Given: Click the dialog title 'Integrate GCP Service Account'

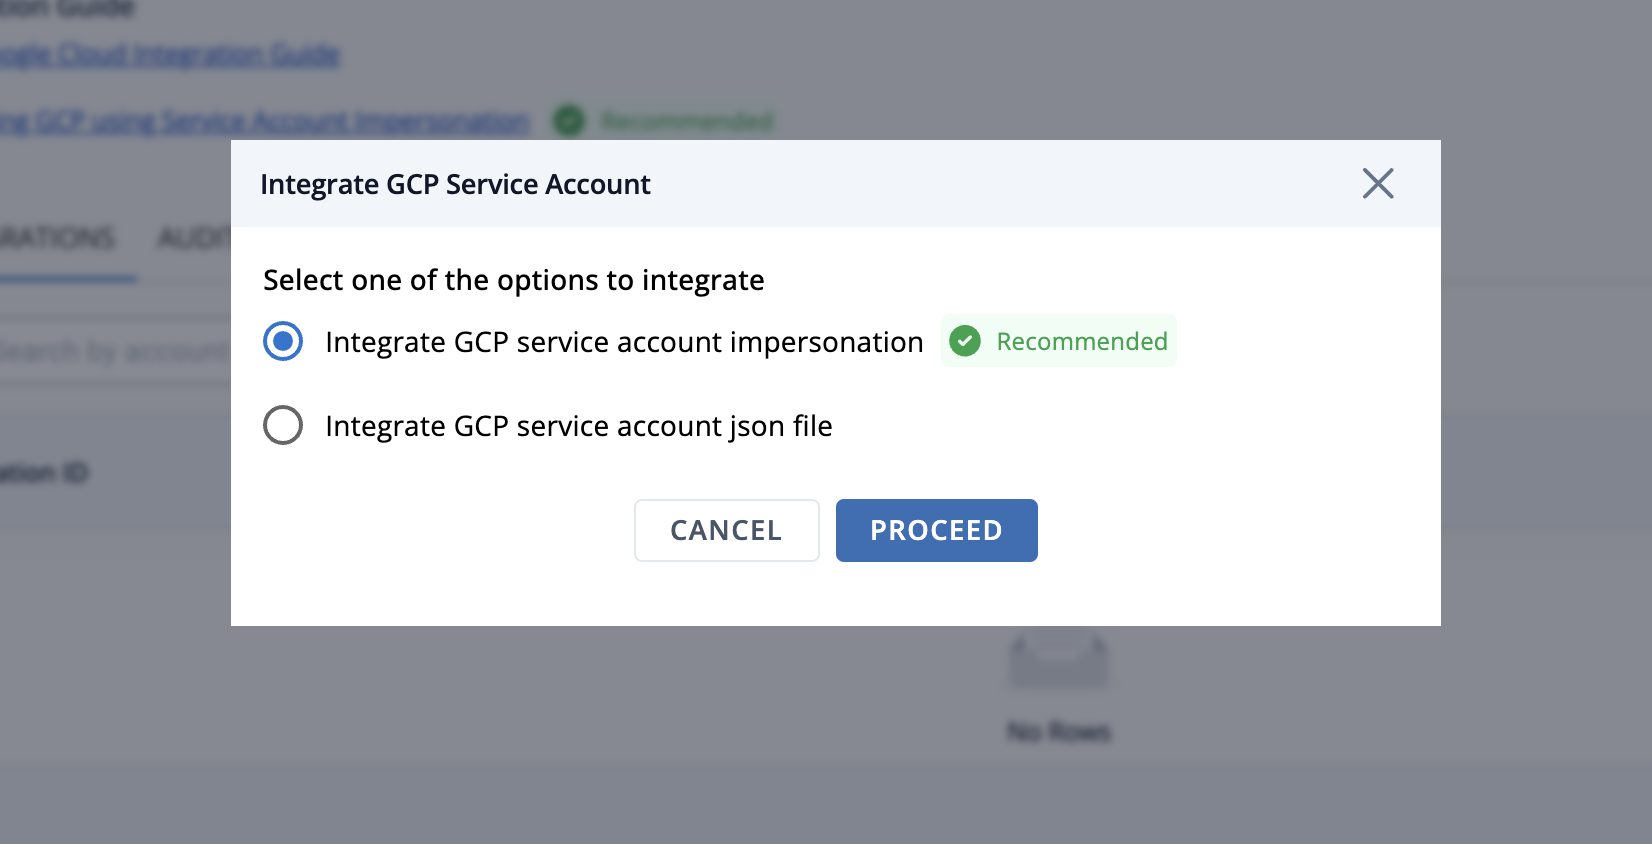Looking at the screenshot, I should [x=456, y=185].
